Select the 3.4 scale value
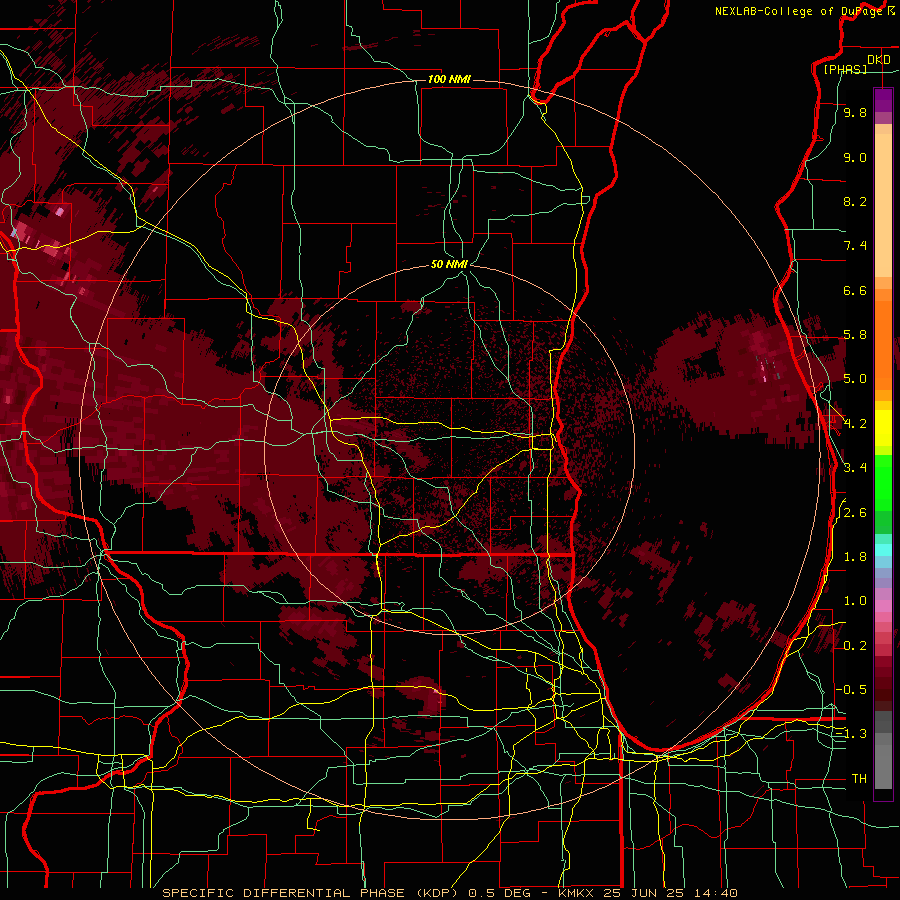Viewport: 900px width, 900px height. click(855, 468)
